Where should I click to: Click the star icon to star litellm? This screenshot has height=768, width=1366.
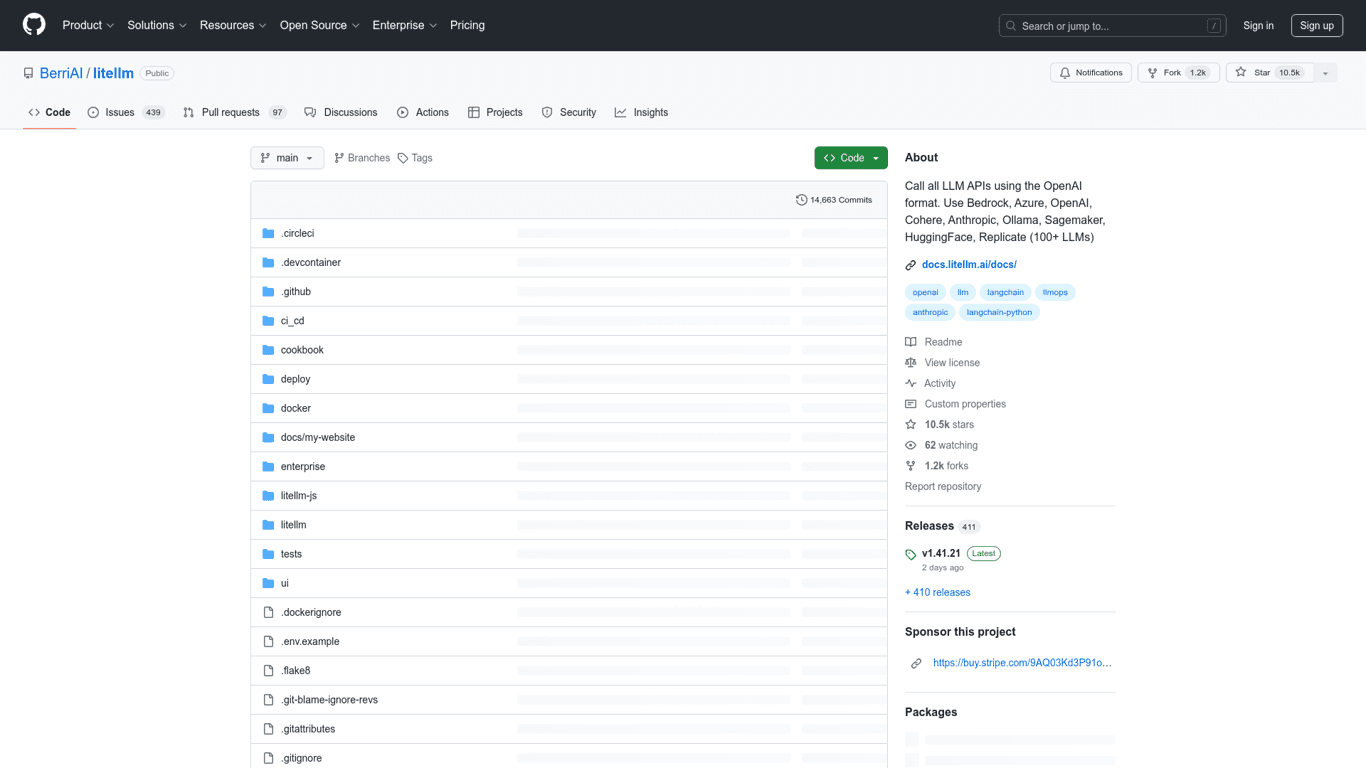point(1238,72)
